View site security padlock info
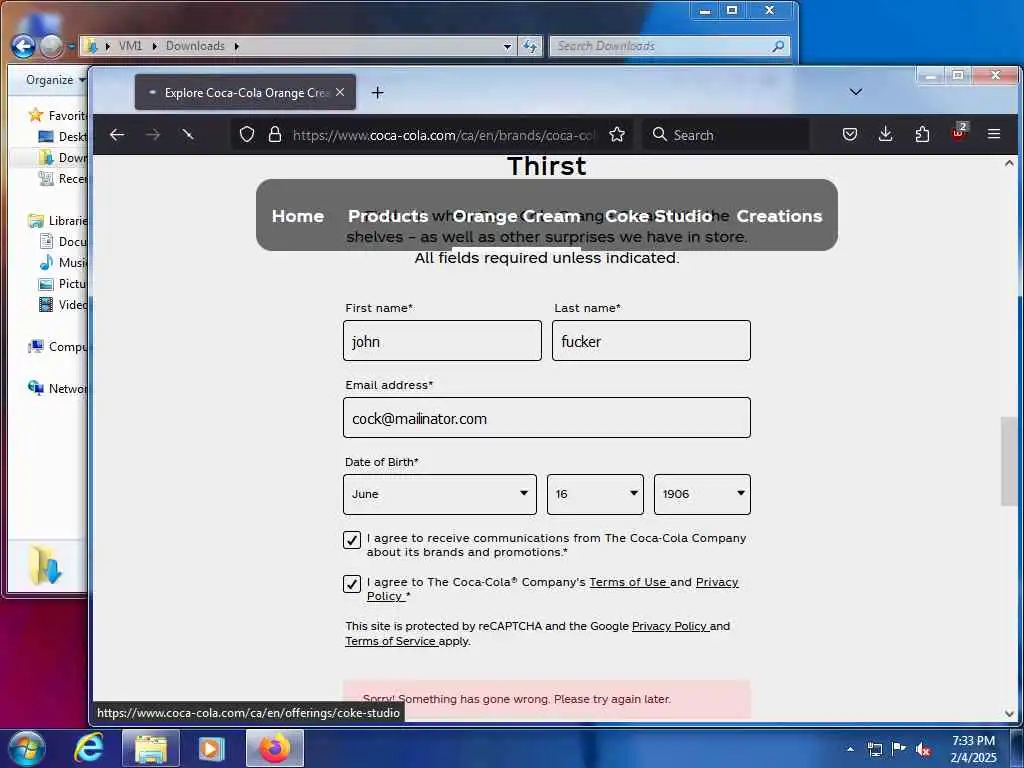This screenshot has height=768, width=1024. pos(275,135)
